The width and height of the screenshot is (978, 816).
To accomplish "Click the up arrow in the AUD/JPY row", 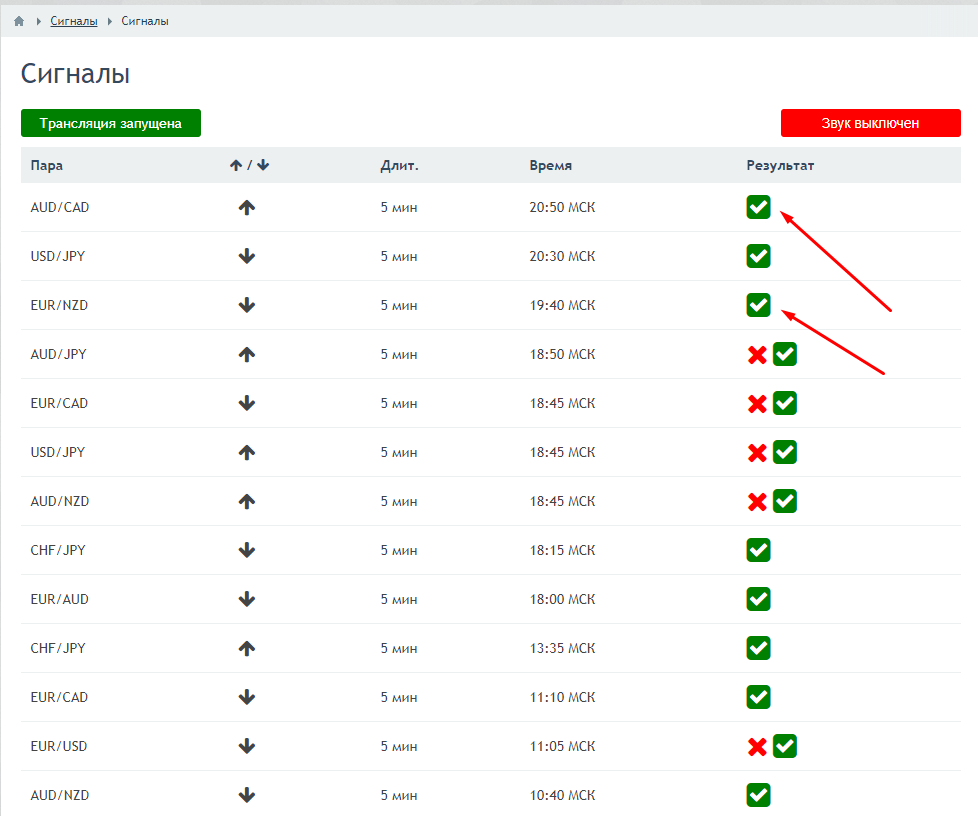I will [247, 354].
